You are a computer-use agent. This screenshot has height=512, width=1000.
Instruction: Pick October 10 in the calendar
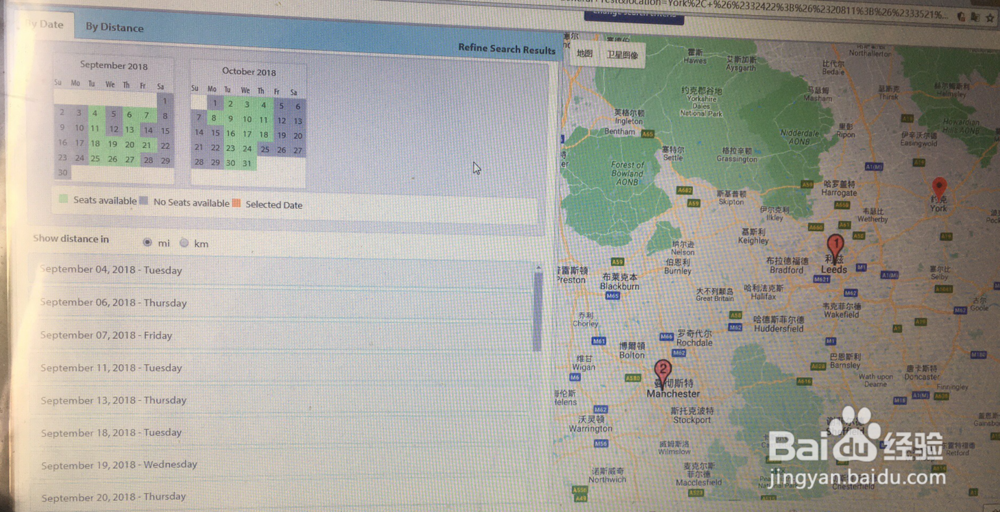[247, 119]
